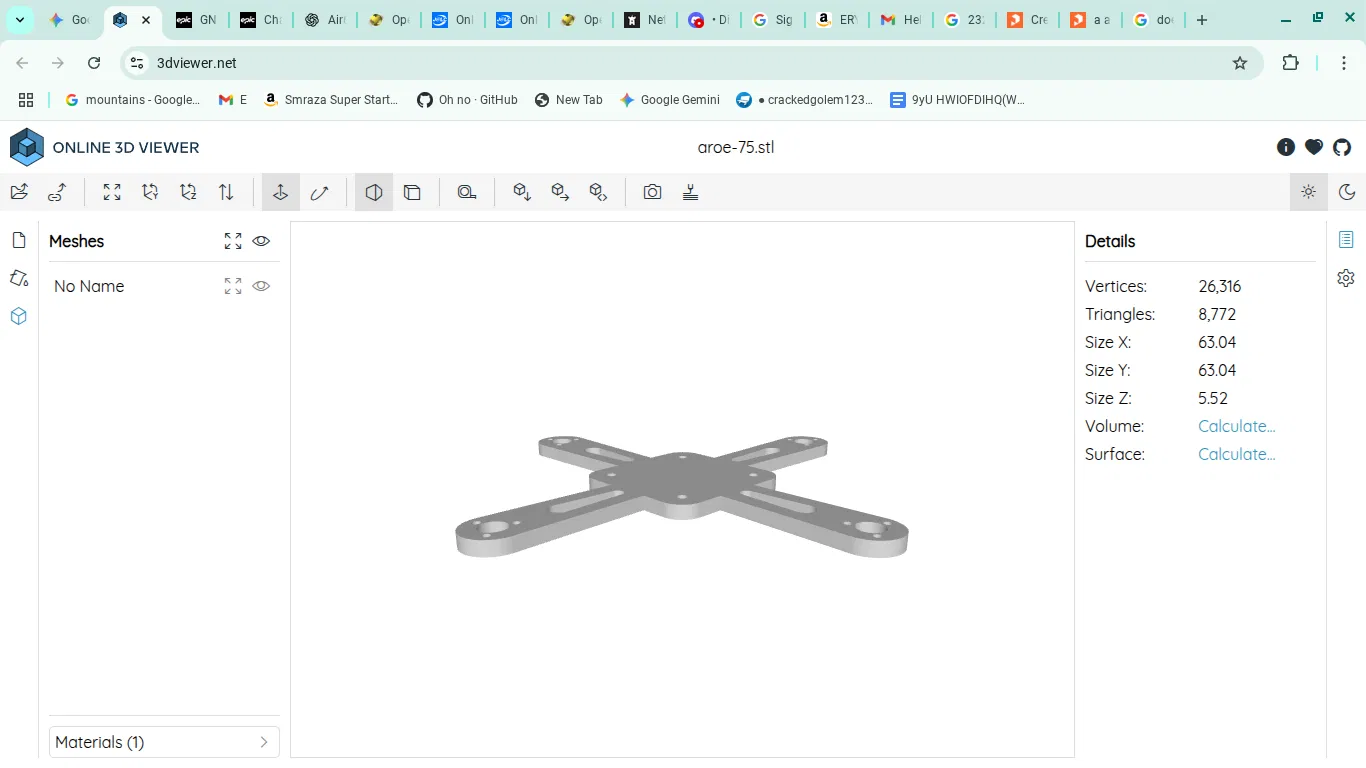Create a snapshot with the camera icon

pos(653,192)
